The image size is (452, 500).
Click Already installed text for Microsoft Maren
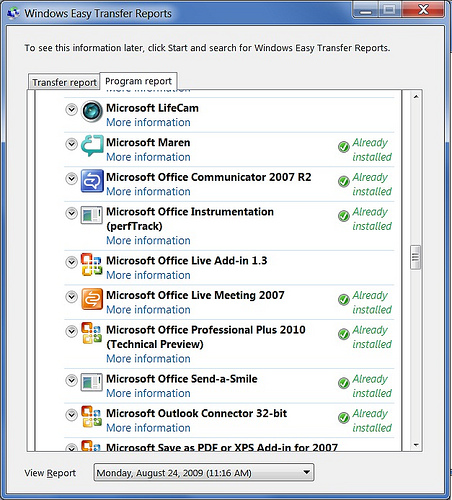click(372, 150)
